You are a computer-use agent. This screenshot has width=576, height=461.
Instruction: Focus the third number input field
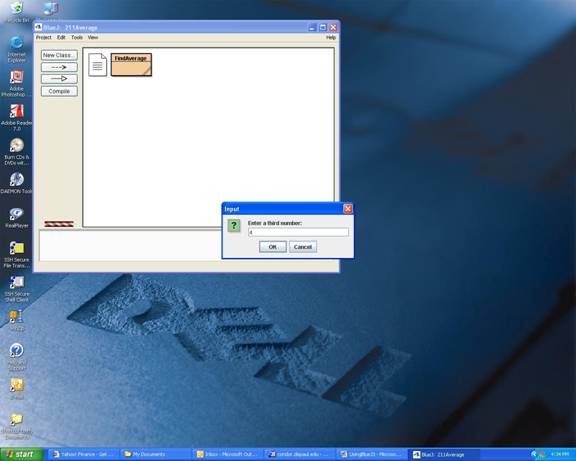[x=298, y=232]
